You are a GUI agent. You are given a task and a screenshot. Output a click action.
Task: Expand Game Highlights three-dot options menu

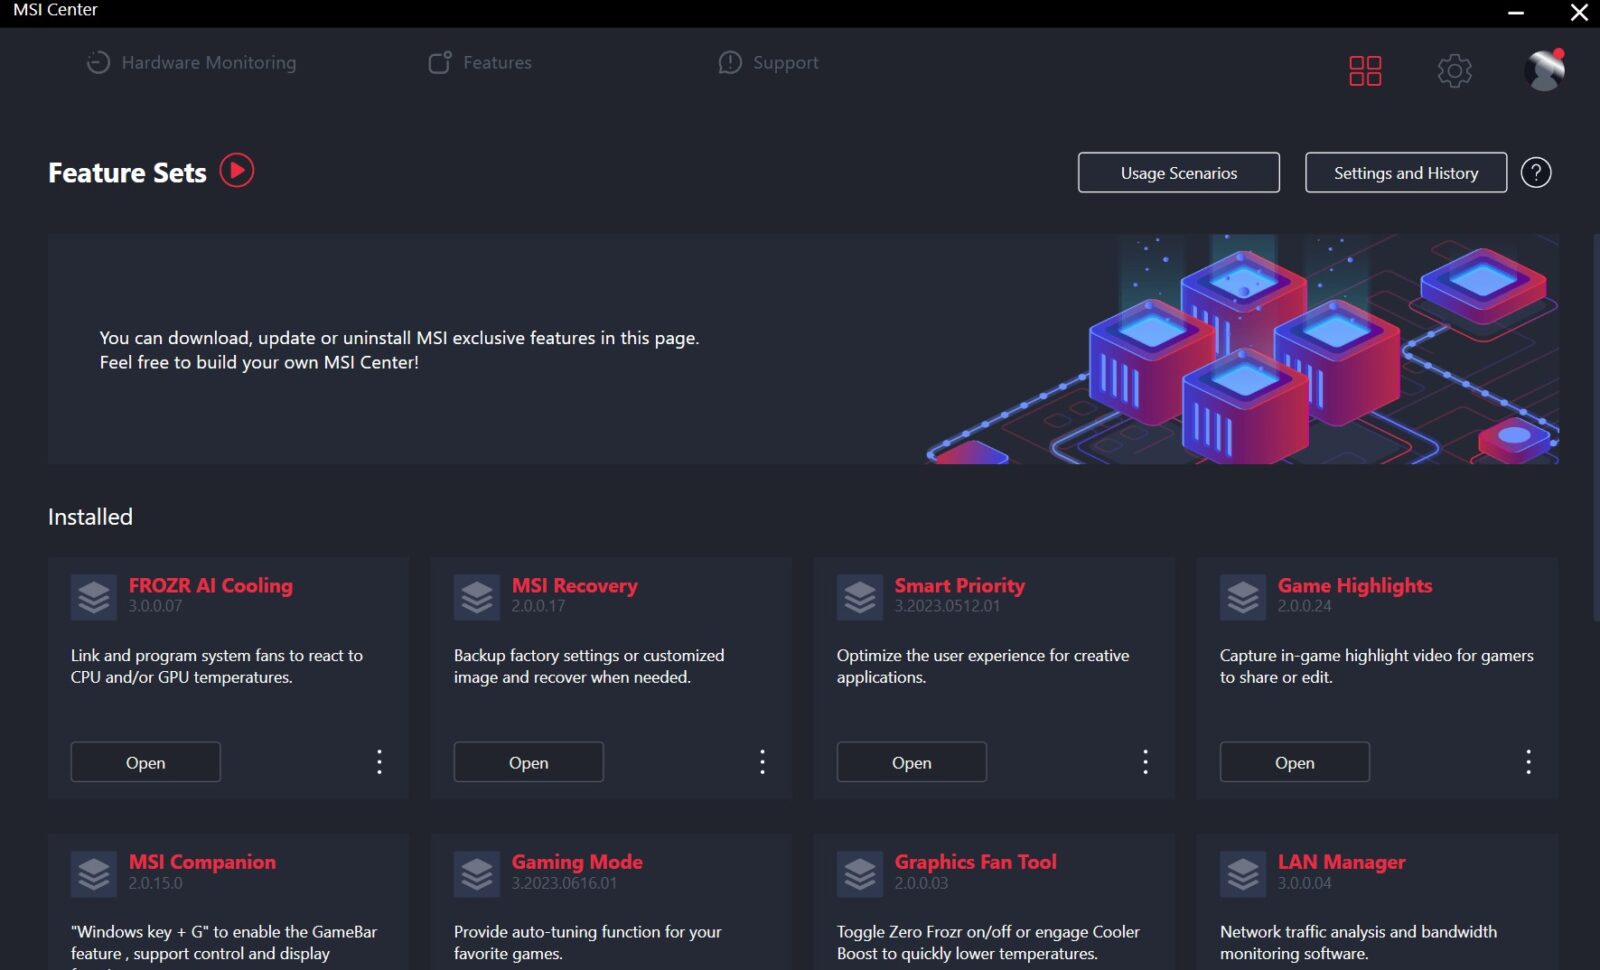coord(1528,762)
